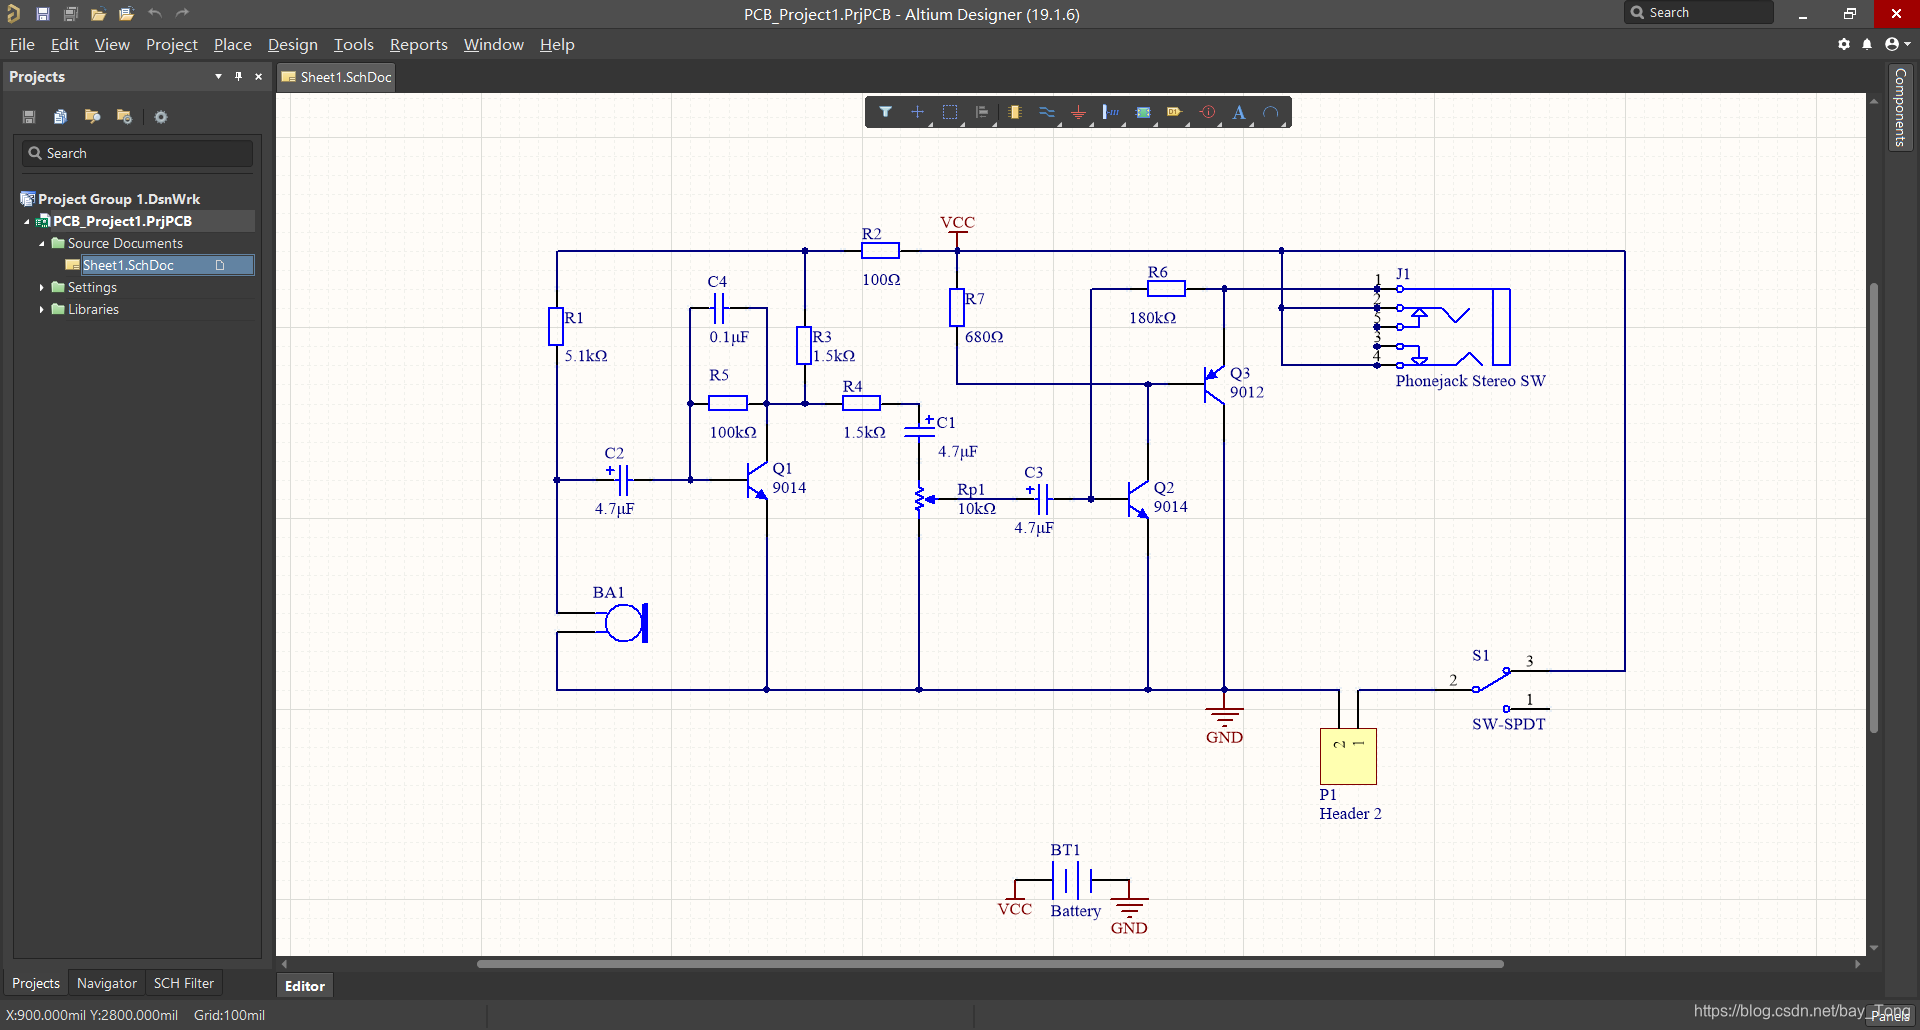Select the GND Power Port tool
This screenshot has height=1030, width=1920.
coord(1079,112)
